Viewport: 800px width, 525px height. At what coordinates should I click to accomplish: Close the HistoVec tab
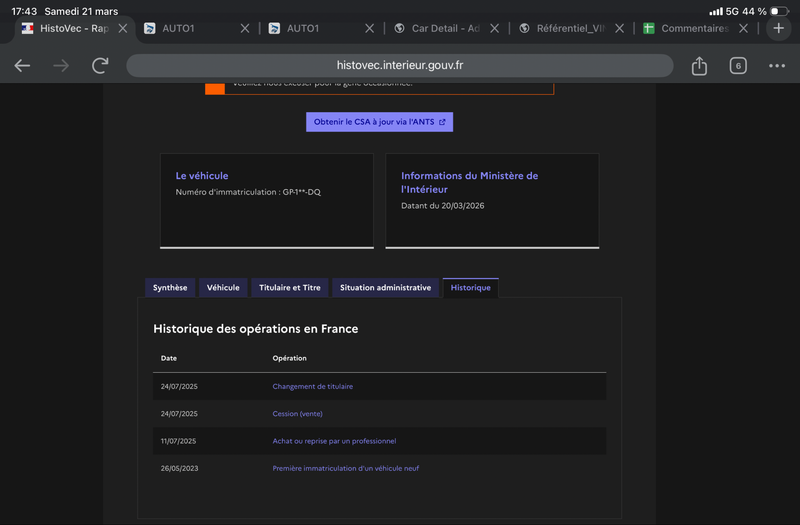click(122, 29)
